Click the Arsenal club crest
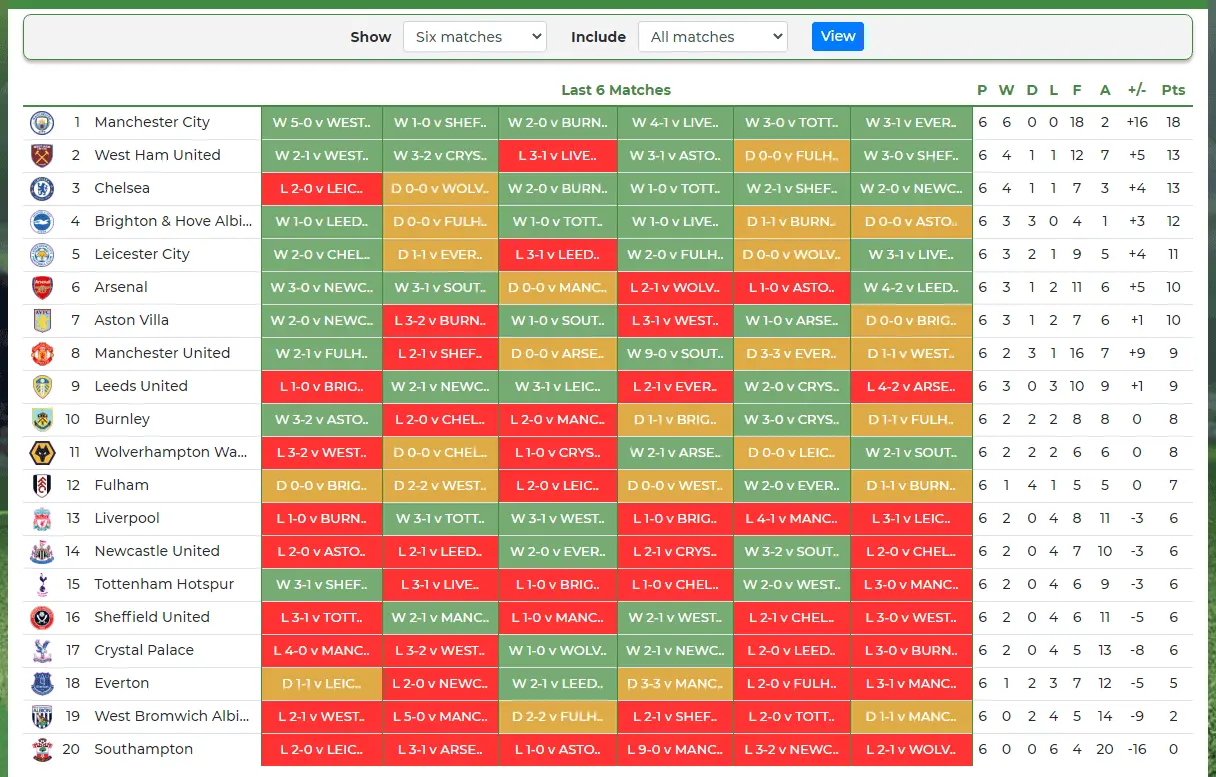Image resolution: width=1216 pixels, height=777 pixels. click(x=42, y=288)
